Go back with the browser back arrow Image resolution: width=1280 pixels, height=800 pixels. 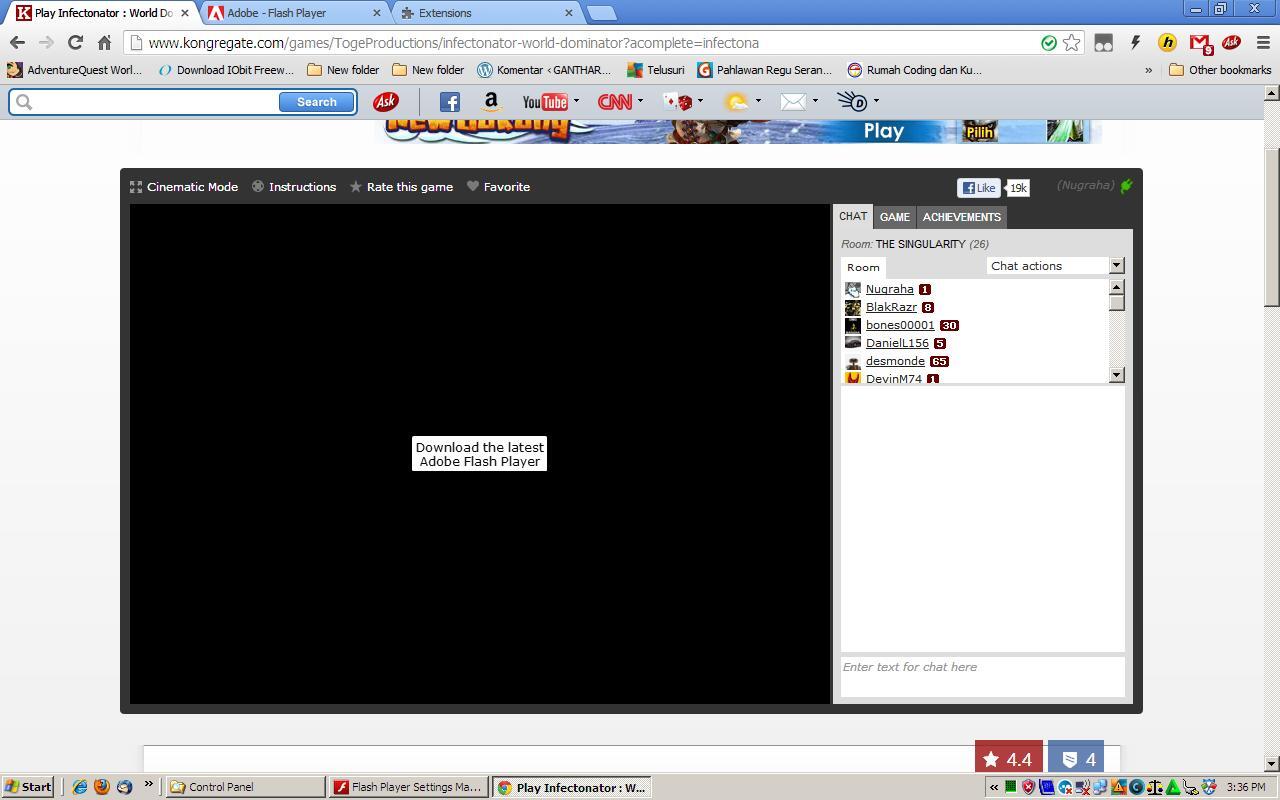17,42
